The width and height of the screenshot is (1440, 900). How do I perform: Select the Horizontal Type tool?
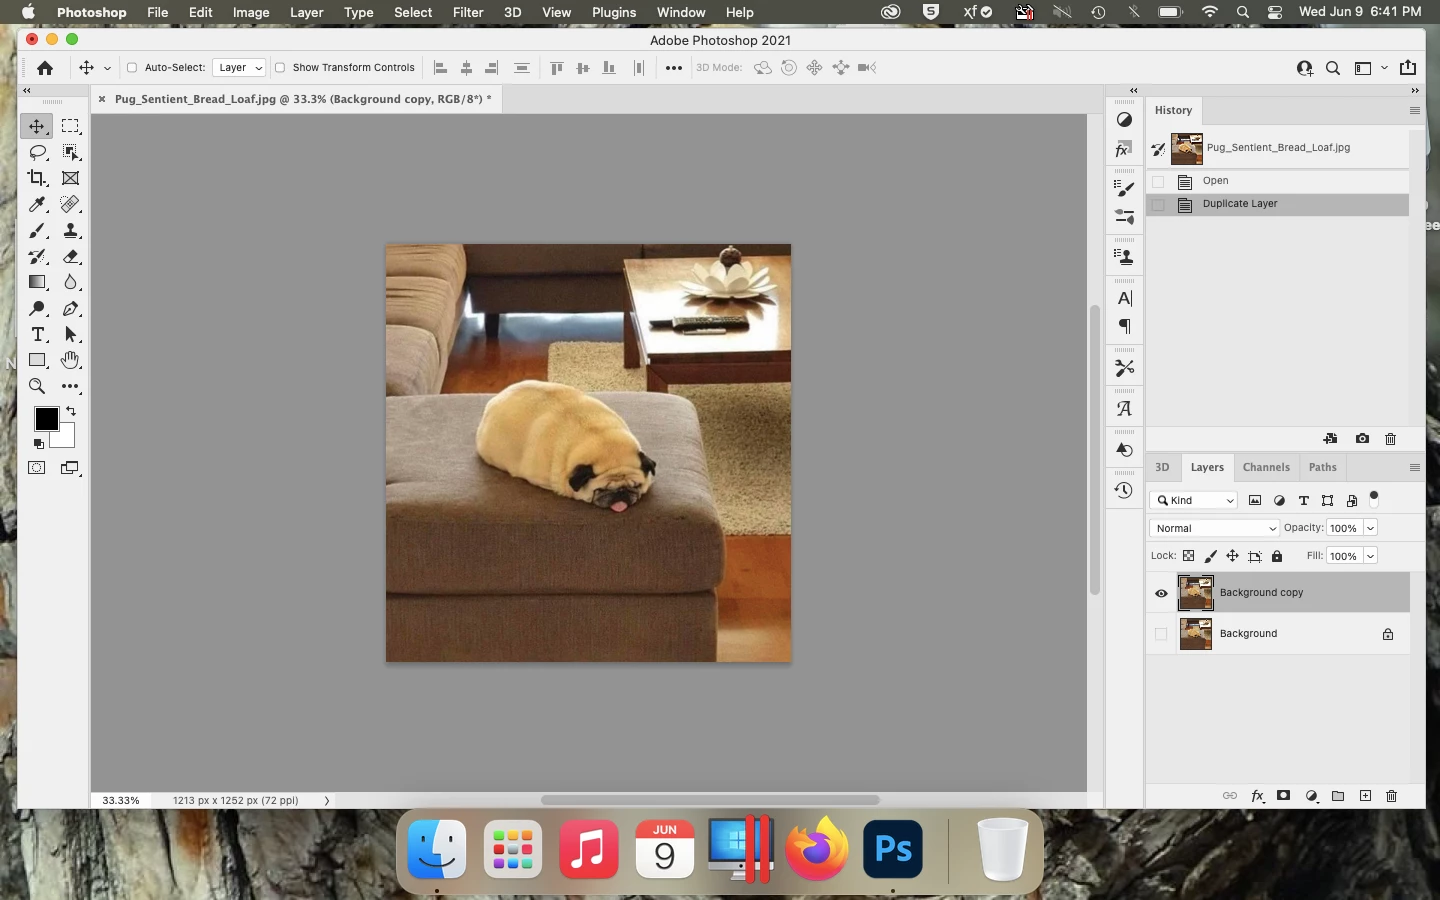pyautogui.click(x=37, y=334)
